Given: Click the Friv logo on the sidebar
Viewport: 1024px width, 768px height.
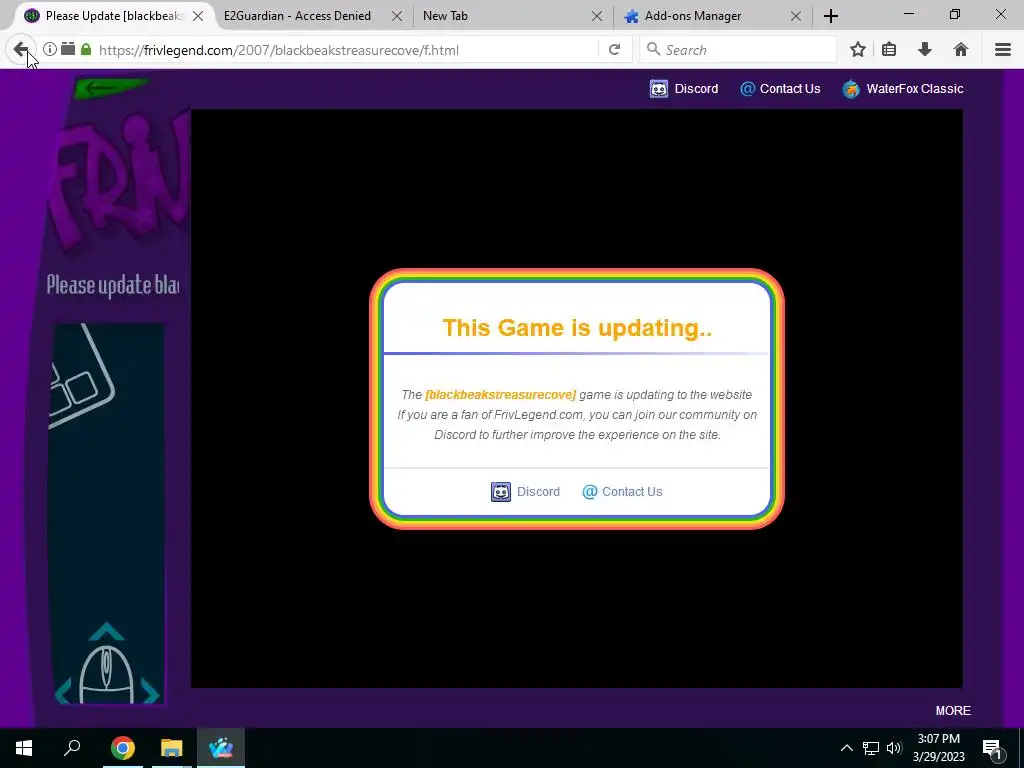Looking at the screenshot, I should tap(121, 183).
